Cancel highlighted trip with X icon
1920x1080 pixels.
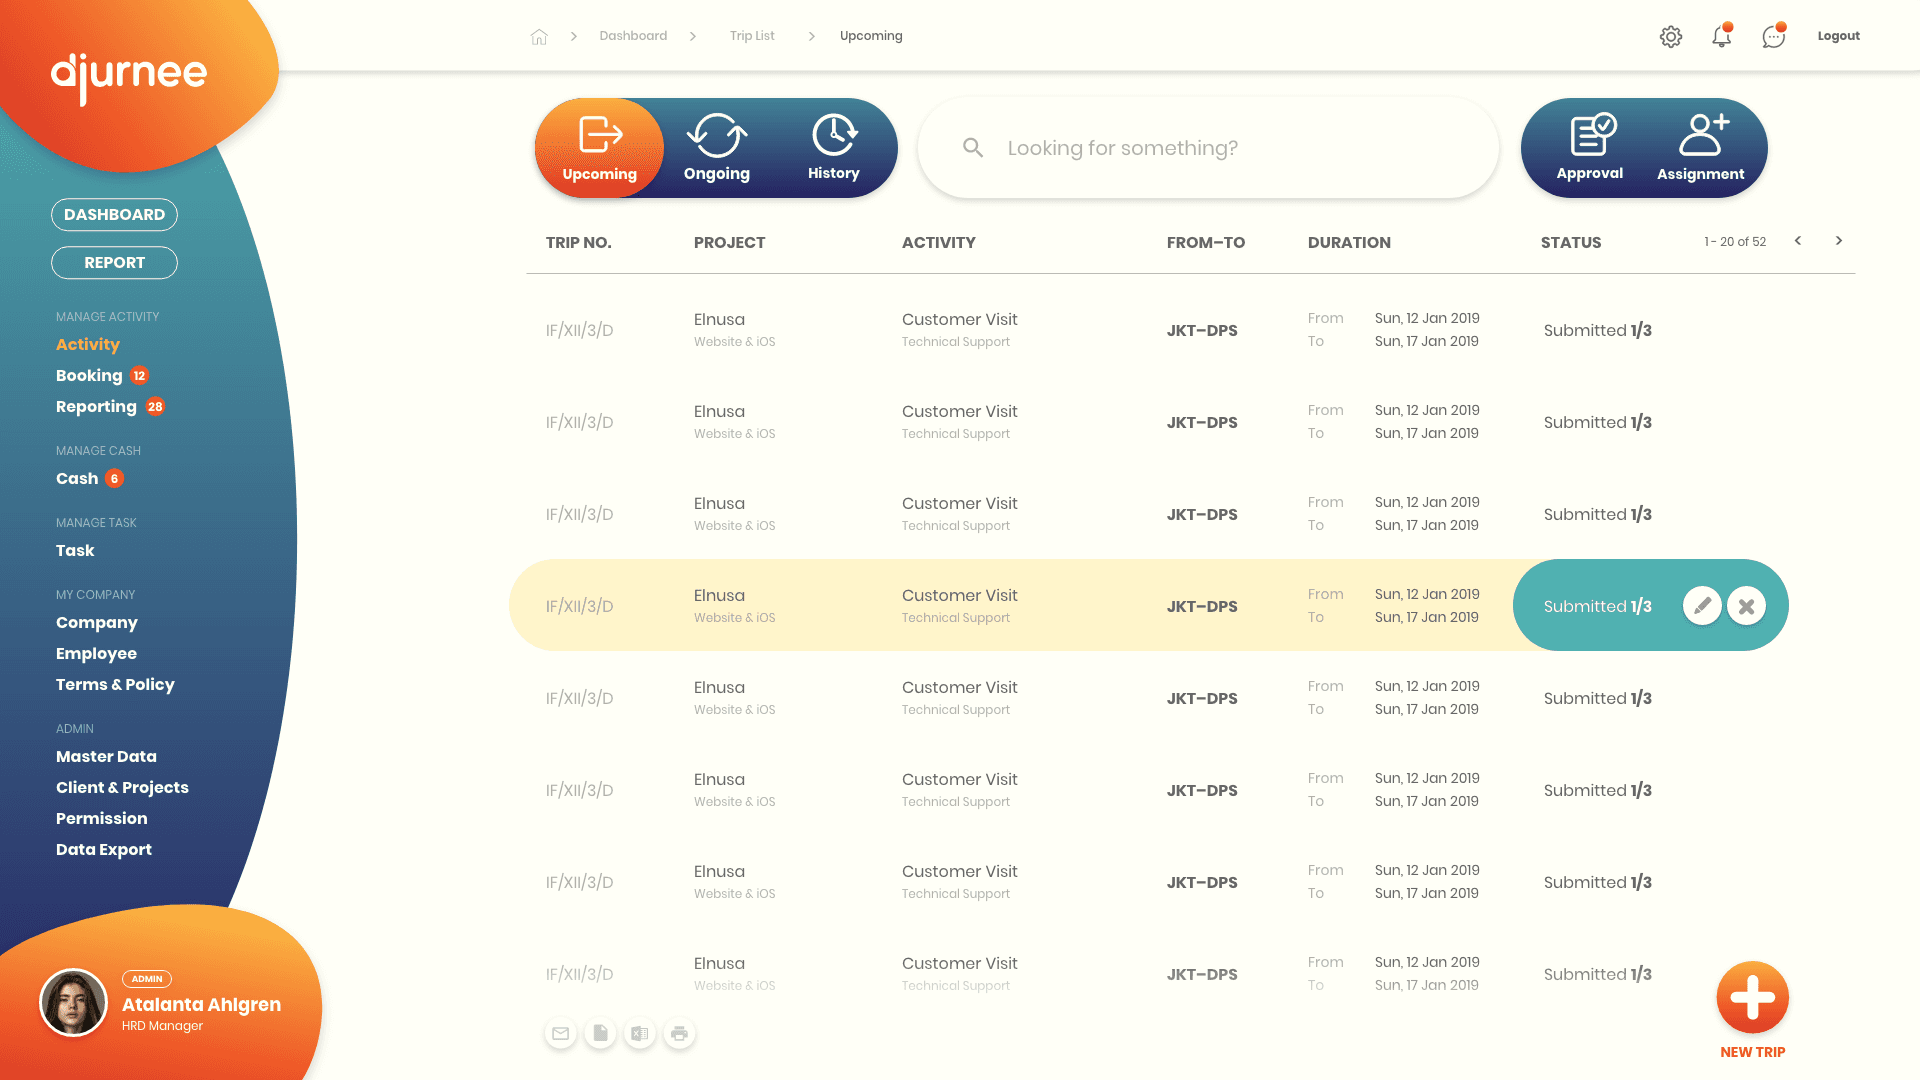tap(1746, 606)
